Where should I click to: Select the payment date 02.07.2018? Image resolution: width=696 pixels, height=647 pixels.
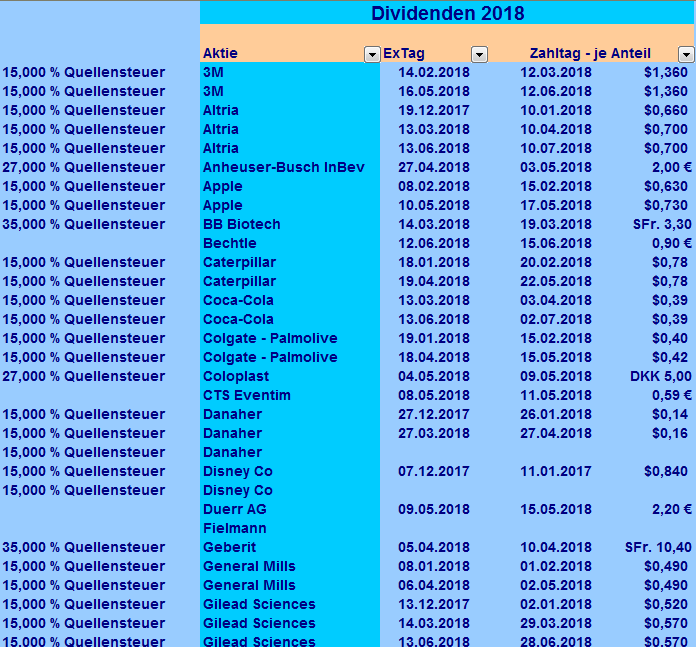coord(556,319)
